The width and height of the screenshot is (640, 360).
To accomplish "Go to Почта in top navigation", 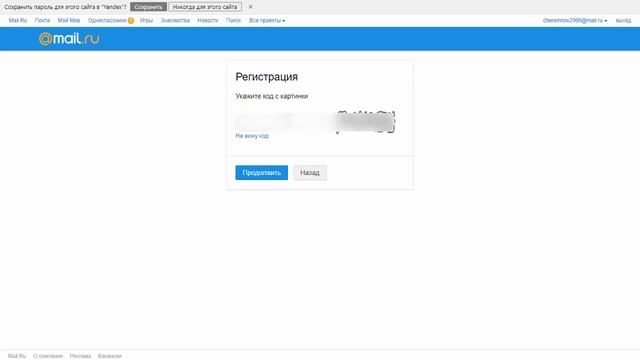I will [42, 20].
